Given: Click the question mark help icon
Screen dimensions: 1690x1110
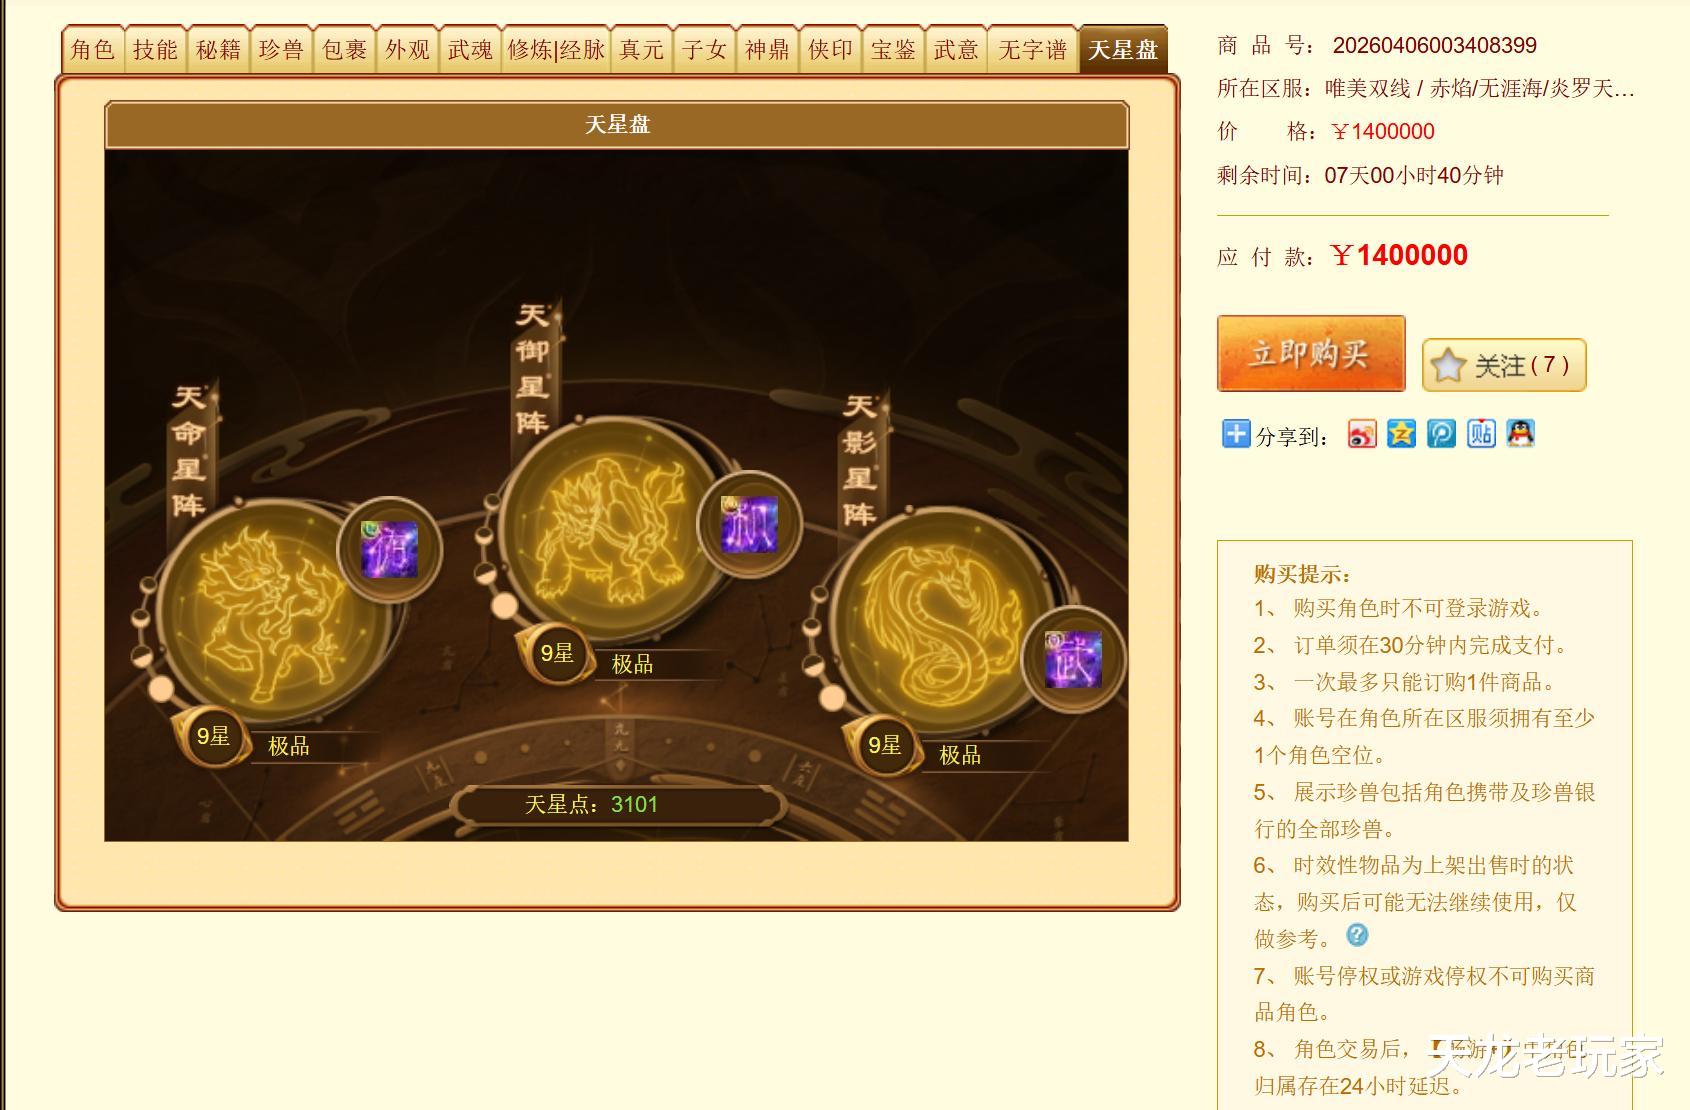Looking at the screenshot, I should pos(1357,935).
